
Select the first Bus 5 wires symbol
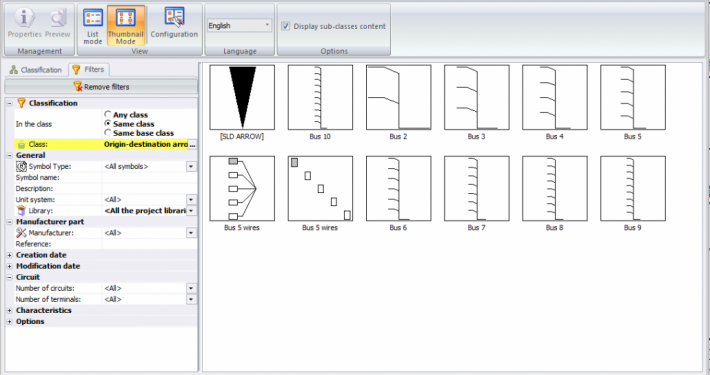point(242,188)
